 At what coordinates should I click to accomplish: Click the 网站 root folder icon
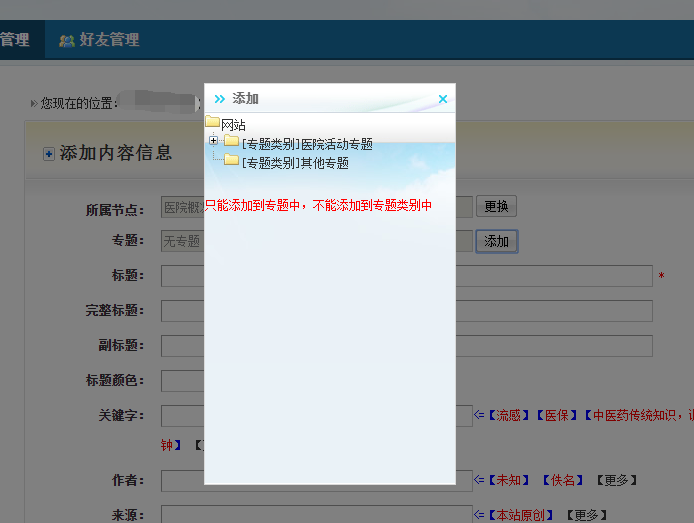[x=212, y=123]
